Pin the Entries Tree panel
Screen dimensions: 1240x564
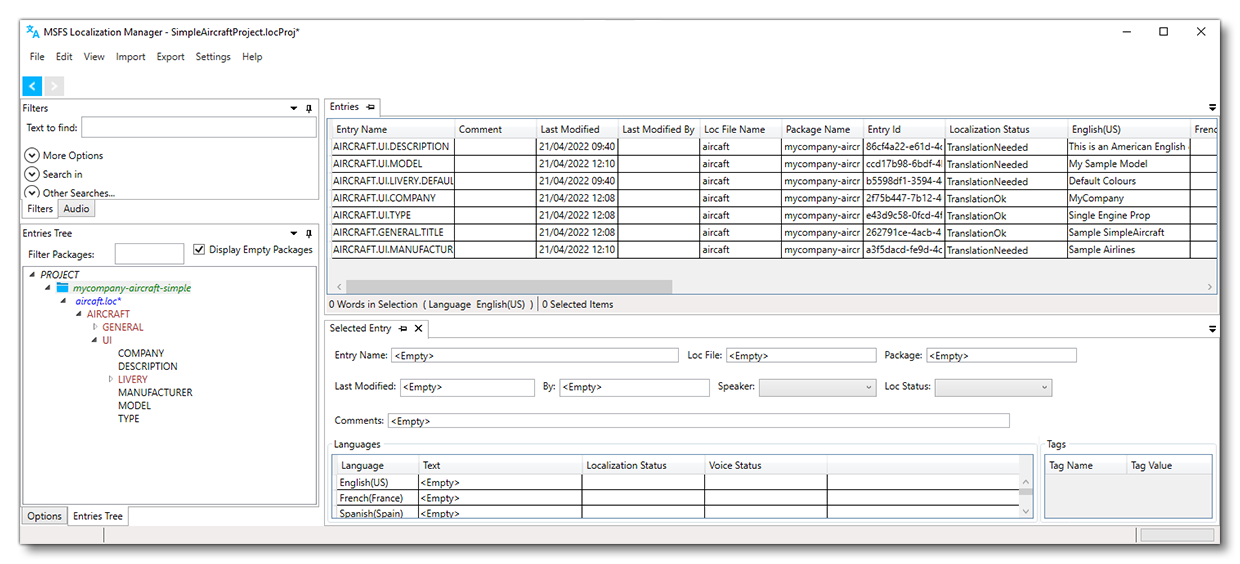[x=309, y=233]
